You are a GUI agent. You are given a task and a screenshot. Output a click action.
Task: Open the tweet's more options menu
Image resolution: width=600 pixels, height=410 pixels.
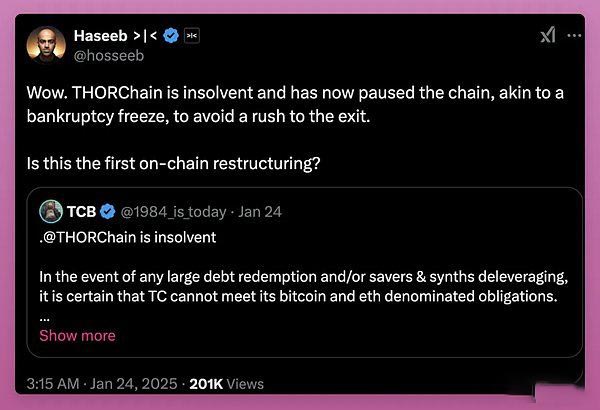click(x=574, y=35)
